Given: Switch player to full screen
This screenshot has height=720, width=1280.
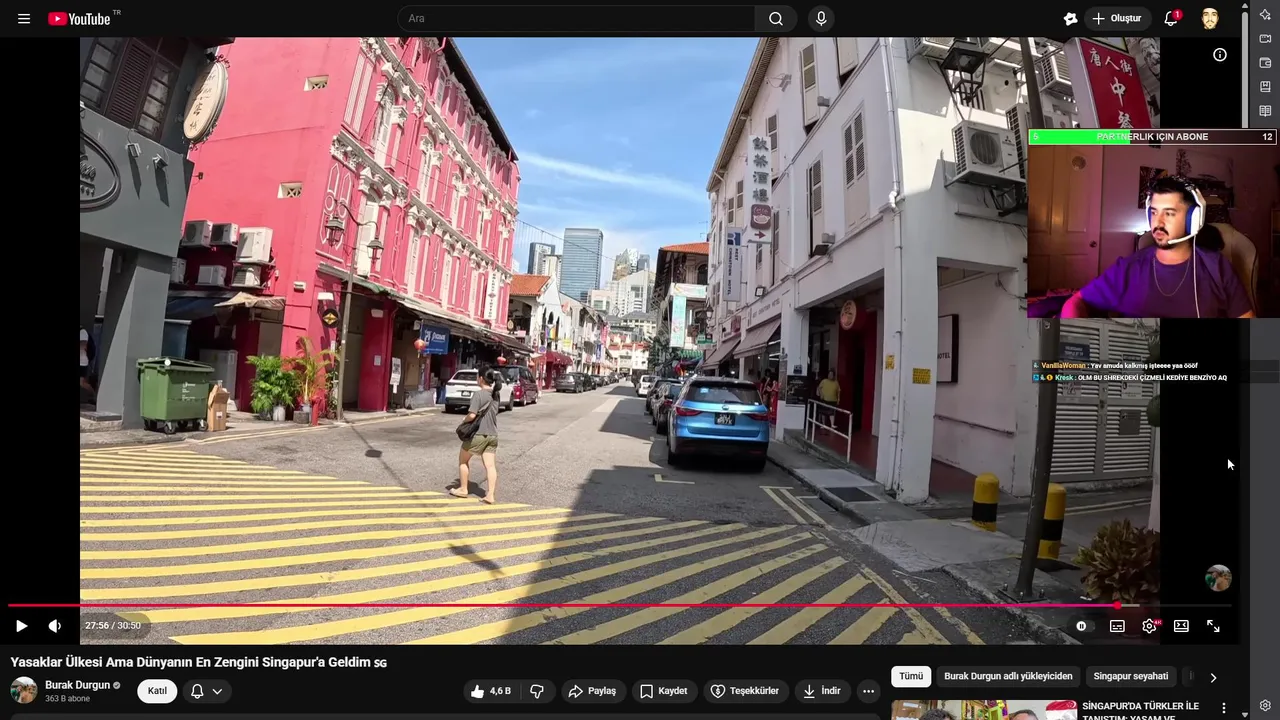Looking at the screenshot, I should click(1213, 626).
